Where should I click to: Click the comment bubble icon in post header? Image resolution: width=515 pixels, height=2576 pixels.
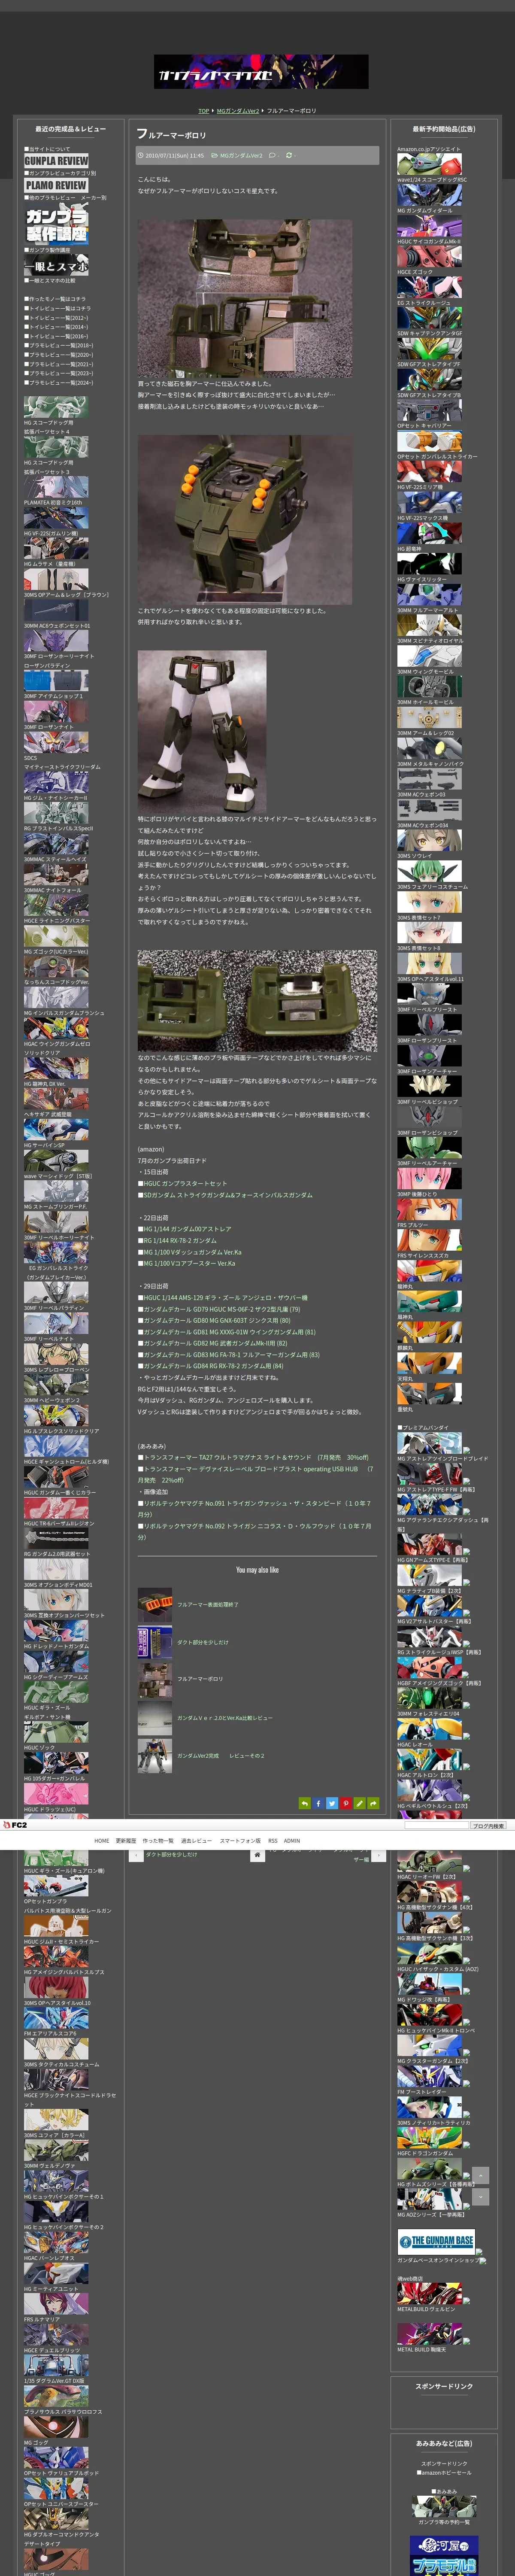click(x=272, y=156)
